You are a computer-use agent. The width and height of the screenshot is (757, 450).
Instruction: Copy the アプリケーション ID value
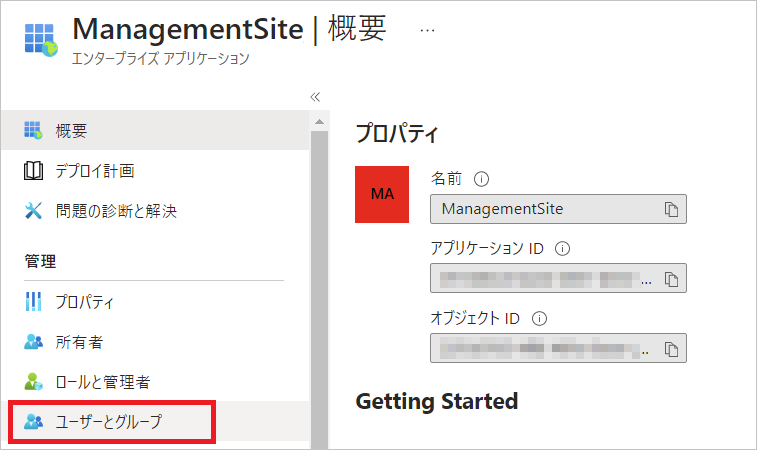671,279
